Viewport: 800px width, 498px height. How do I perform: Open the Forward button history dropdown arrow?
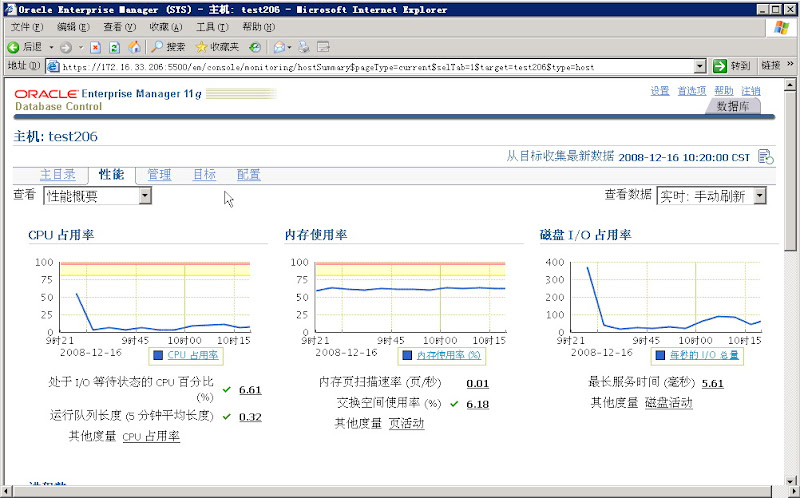pyautogui.click(x=81, y=47)
